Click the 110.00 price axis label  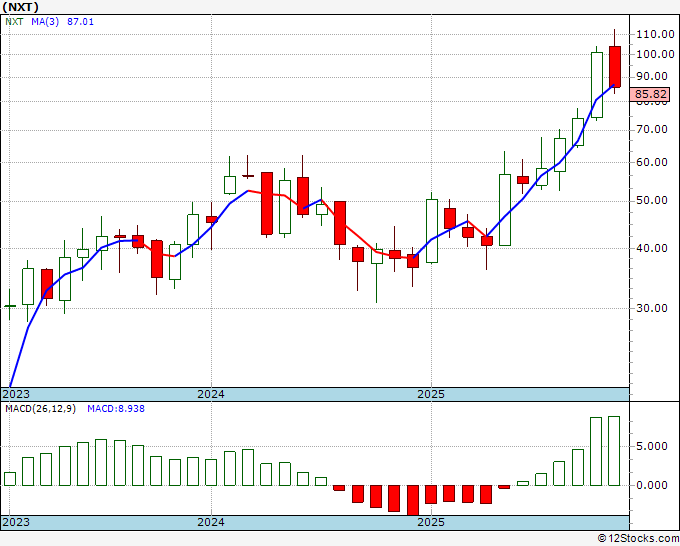[655, 34]
